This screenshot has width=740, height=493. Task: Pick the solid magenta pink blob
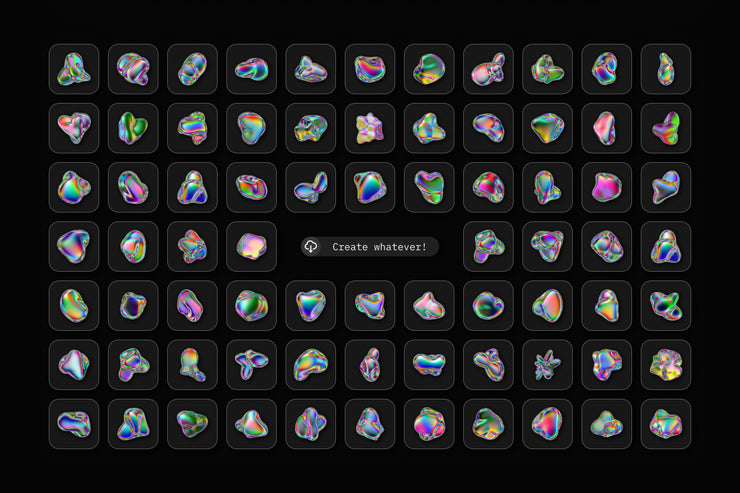click(x=606, y=187)
